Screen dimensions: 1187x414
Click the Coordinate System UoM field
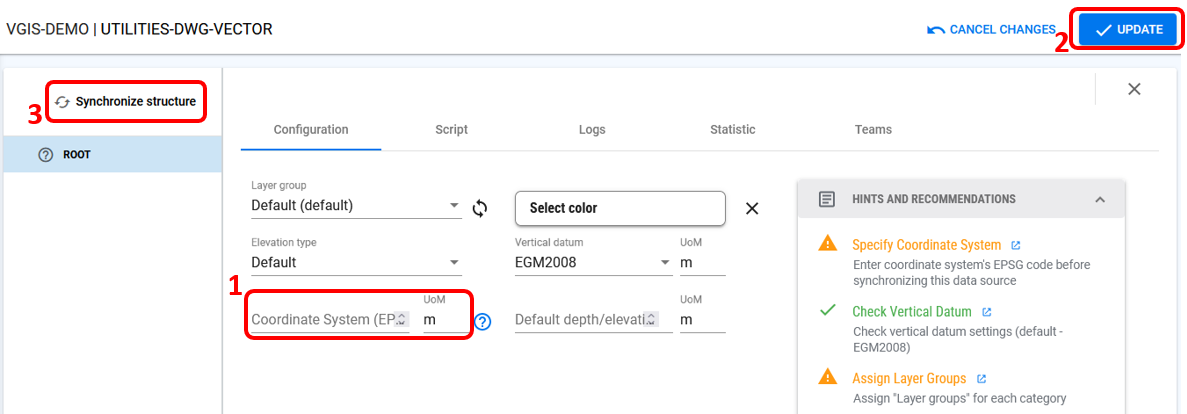click(445, 320)
